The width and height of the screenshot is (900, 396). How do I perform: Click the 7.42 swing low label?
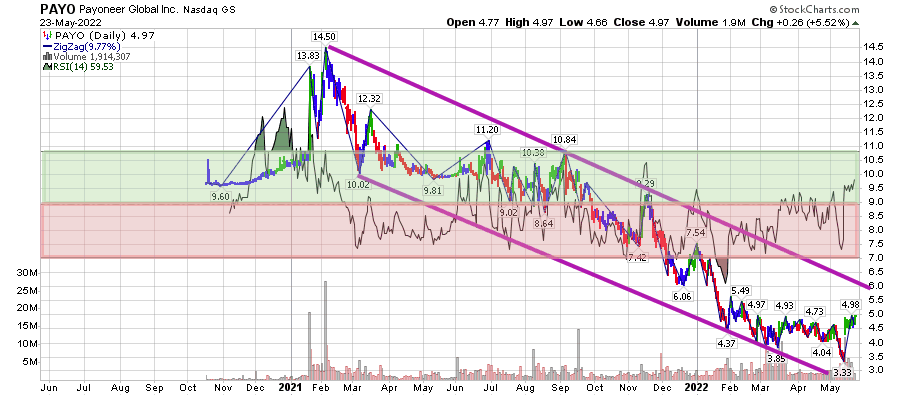pyautogui.click(x=637, y=258)
